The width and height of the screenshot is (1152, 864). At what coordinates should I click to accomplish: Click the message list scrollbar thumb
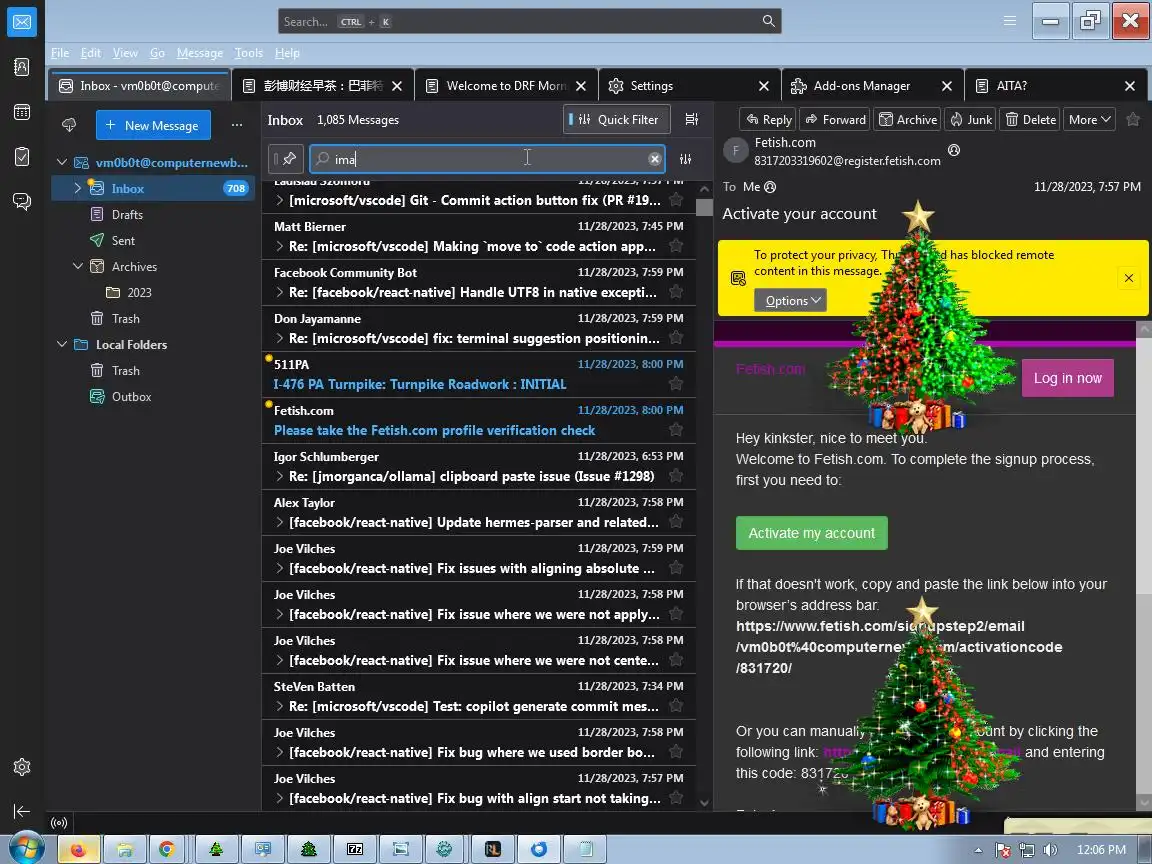point(704,207)
